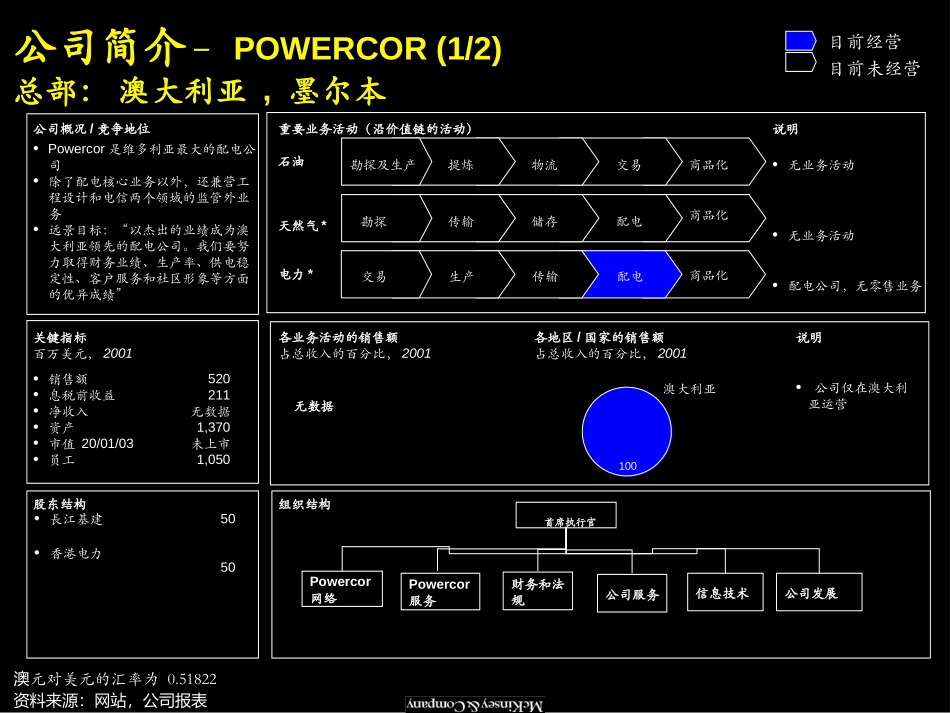Click the McKinsey & Company logo
Viewport: 950px width, 713px height.
475,705
